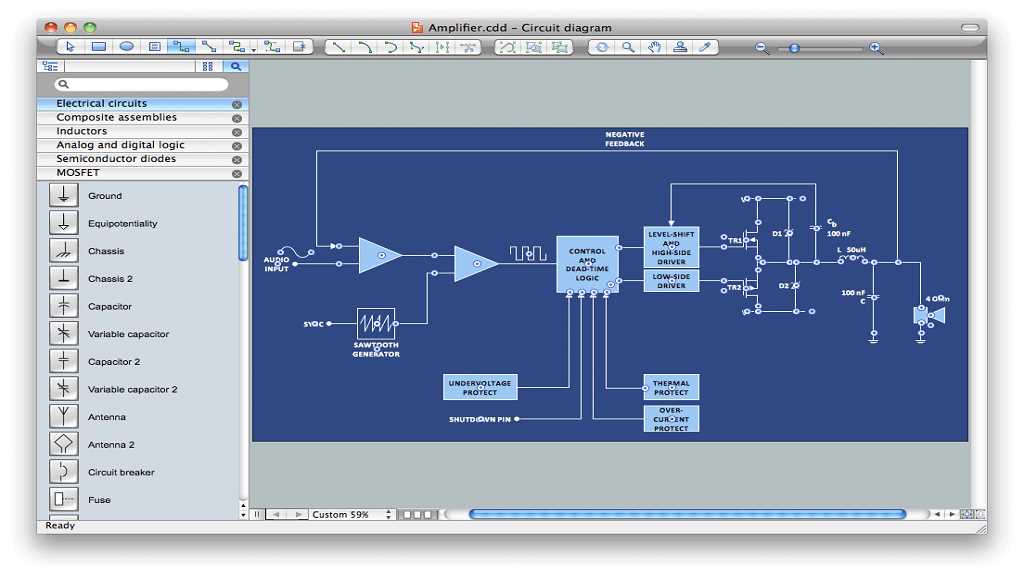Pick the Ground symbol

pos(63,195)
